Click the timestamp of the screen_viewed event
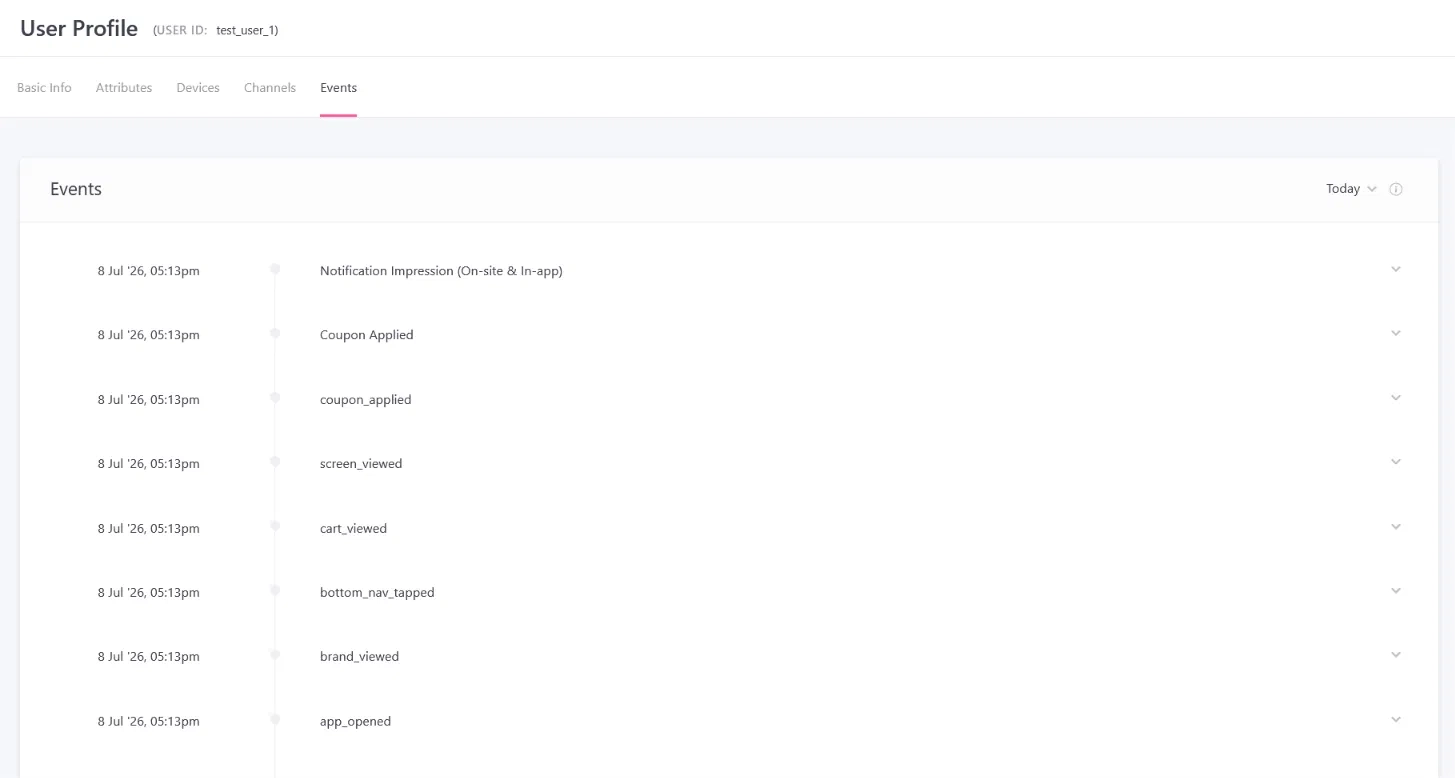This screenshot has height=778, width=1455. pos(148,464)
